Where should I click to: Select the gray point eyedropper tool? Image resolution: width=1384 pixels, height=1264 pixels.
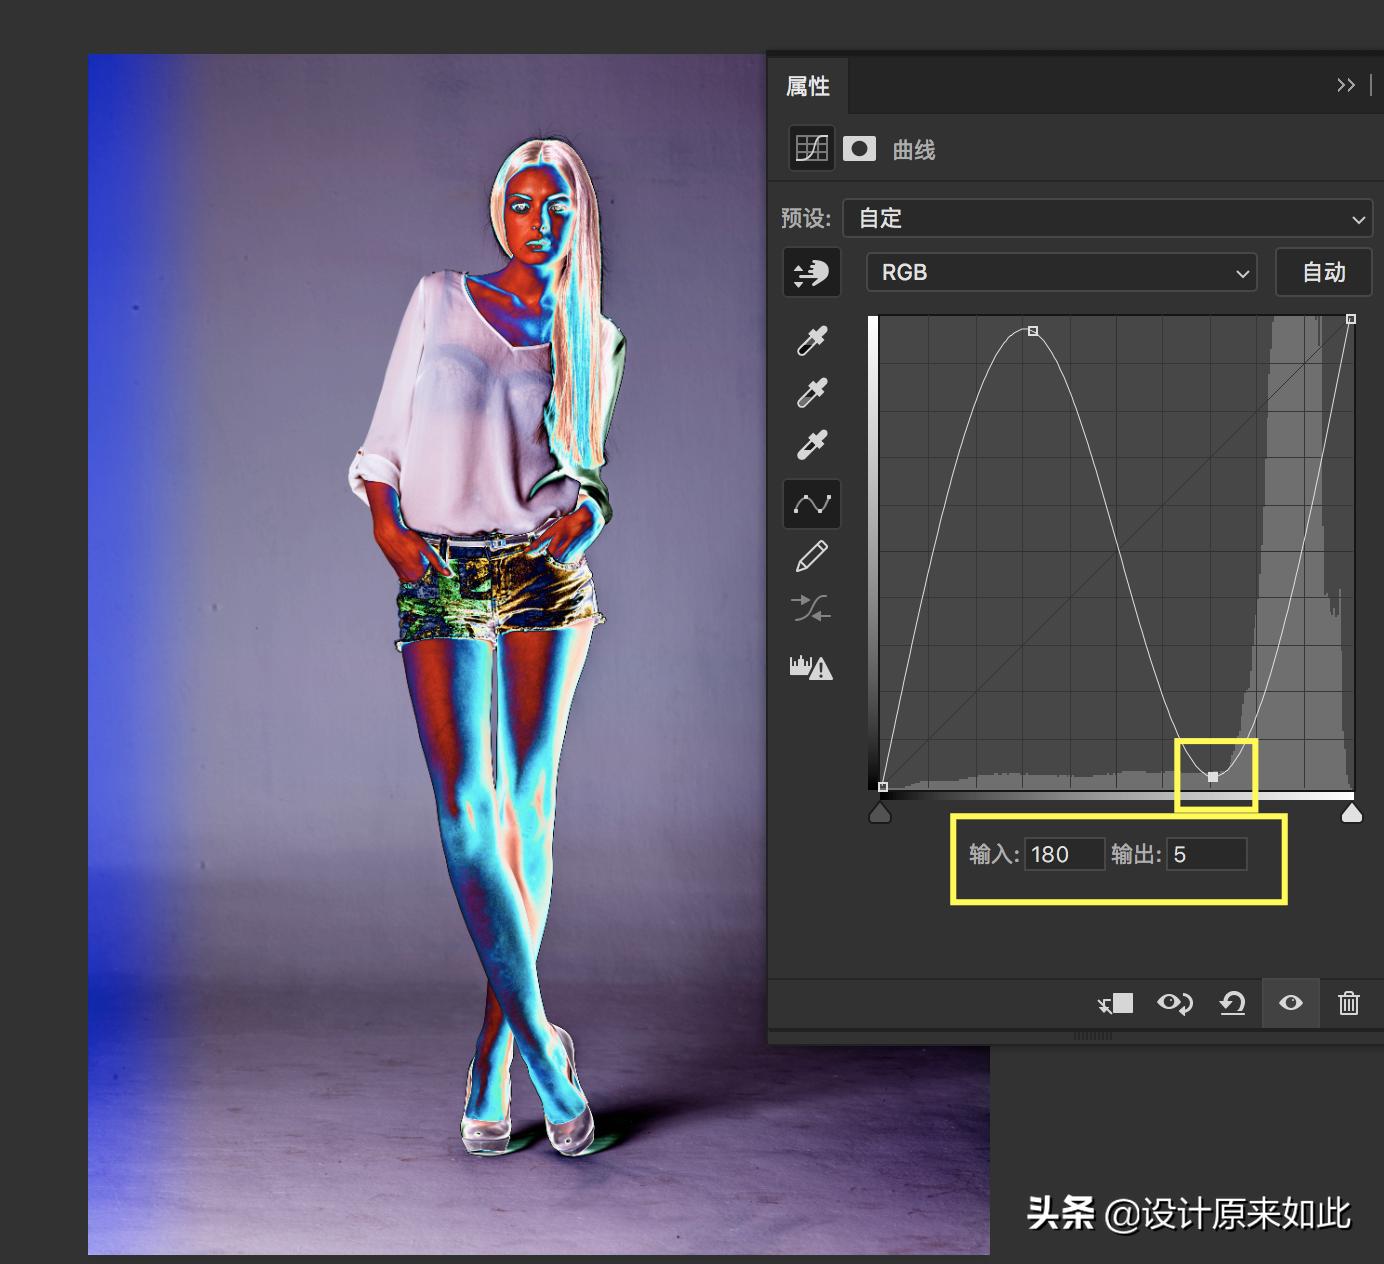[x=811, y=392]
